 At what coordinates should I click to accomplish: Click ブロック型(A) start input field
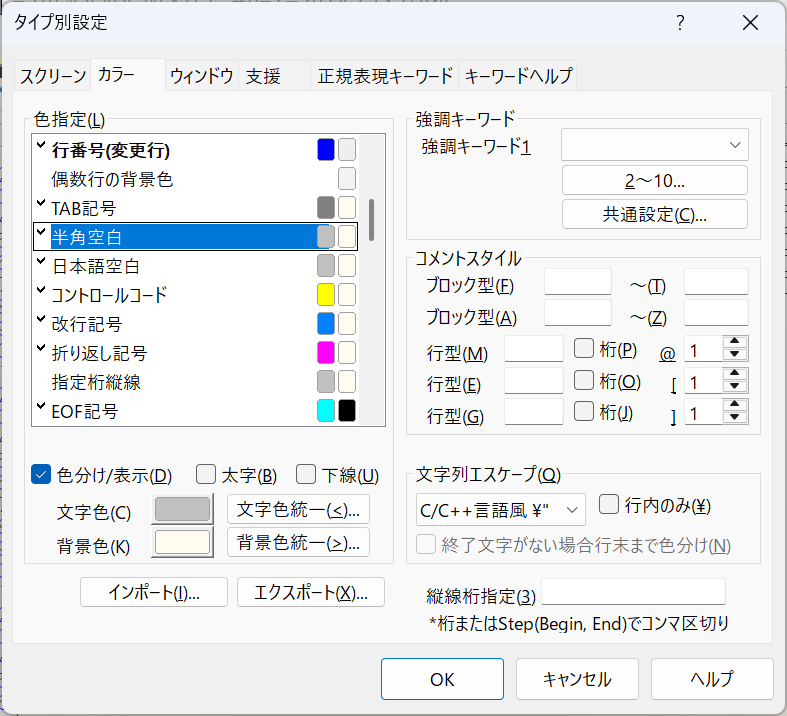578,313
